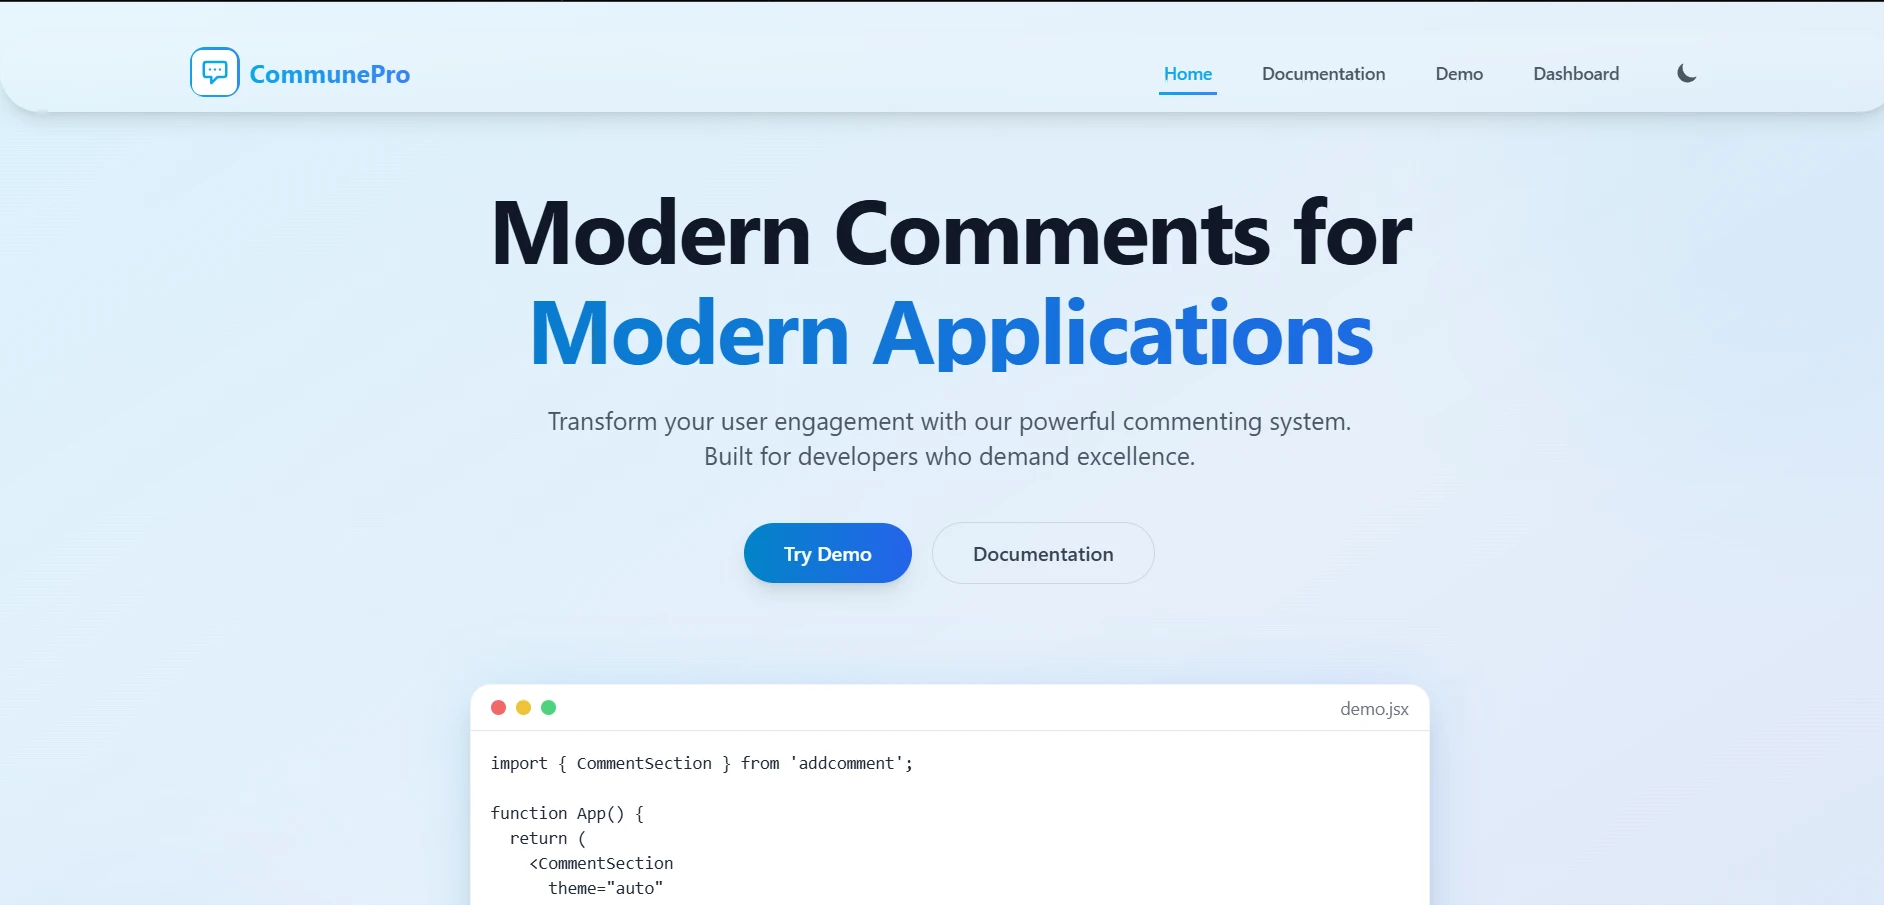Select the CommunePro brand name text
Image resolution: width=1884 pixels, height=905 pixels.
click(331, 74)
